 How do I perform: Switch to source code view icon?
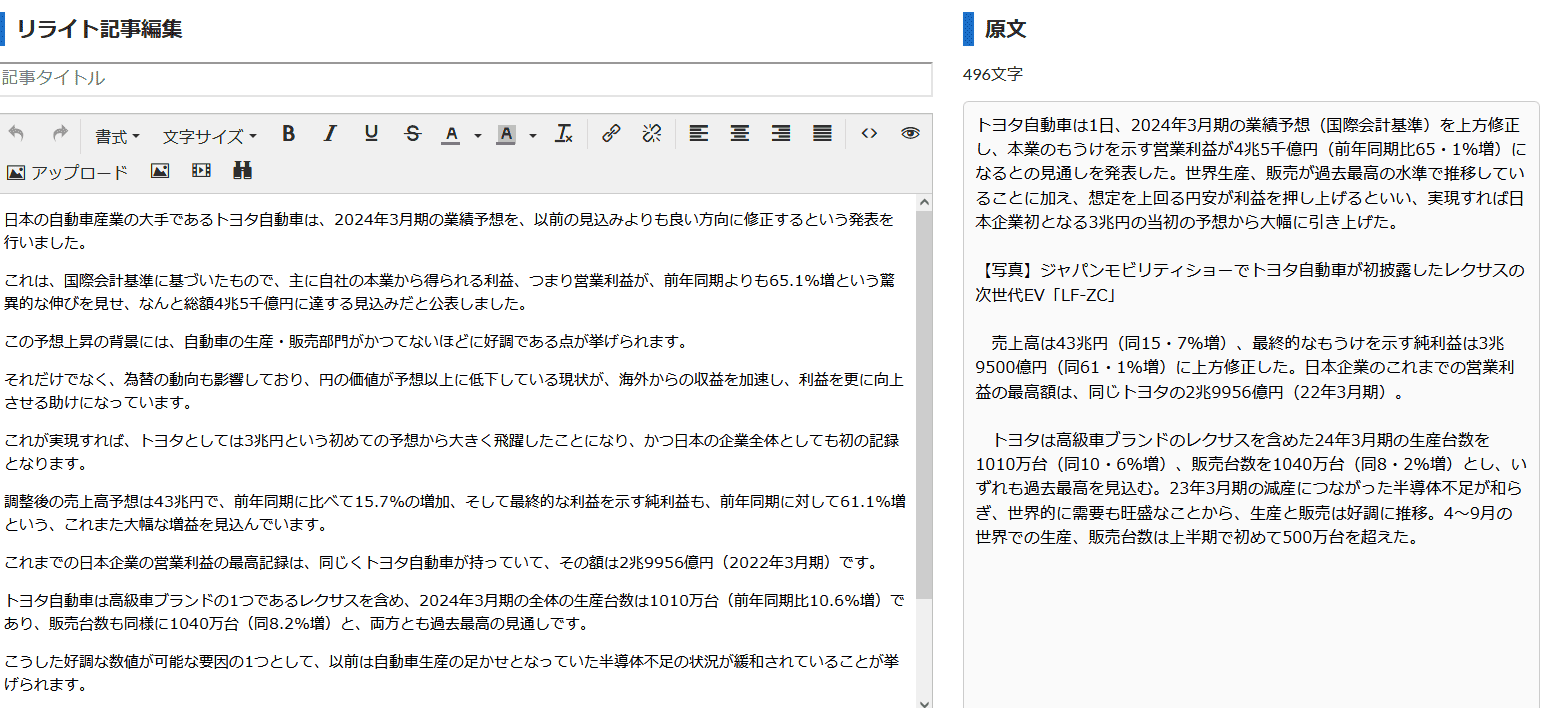tap(869, 134)
